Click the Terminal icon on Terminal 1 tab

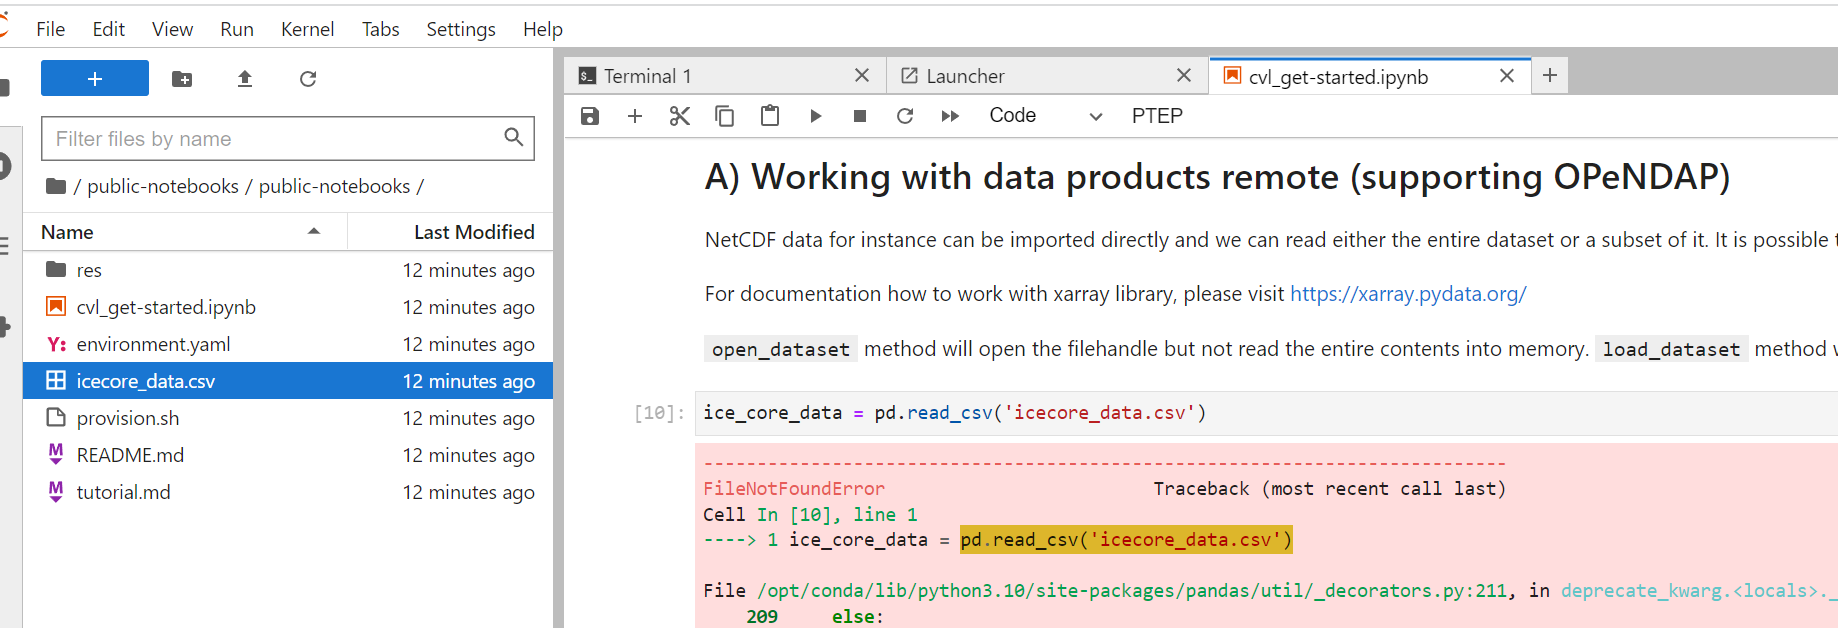[588, 76]
